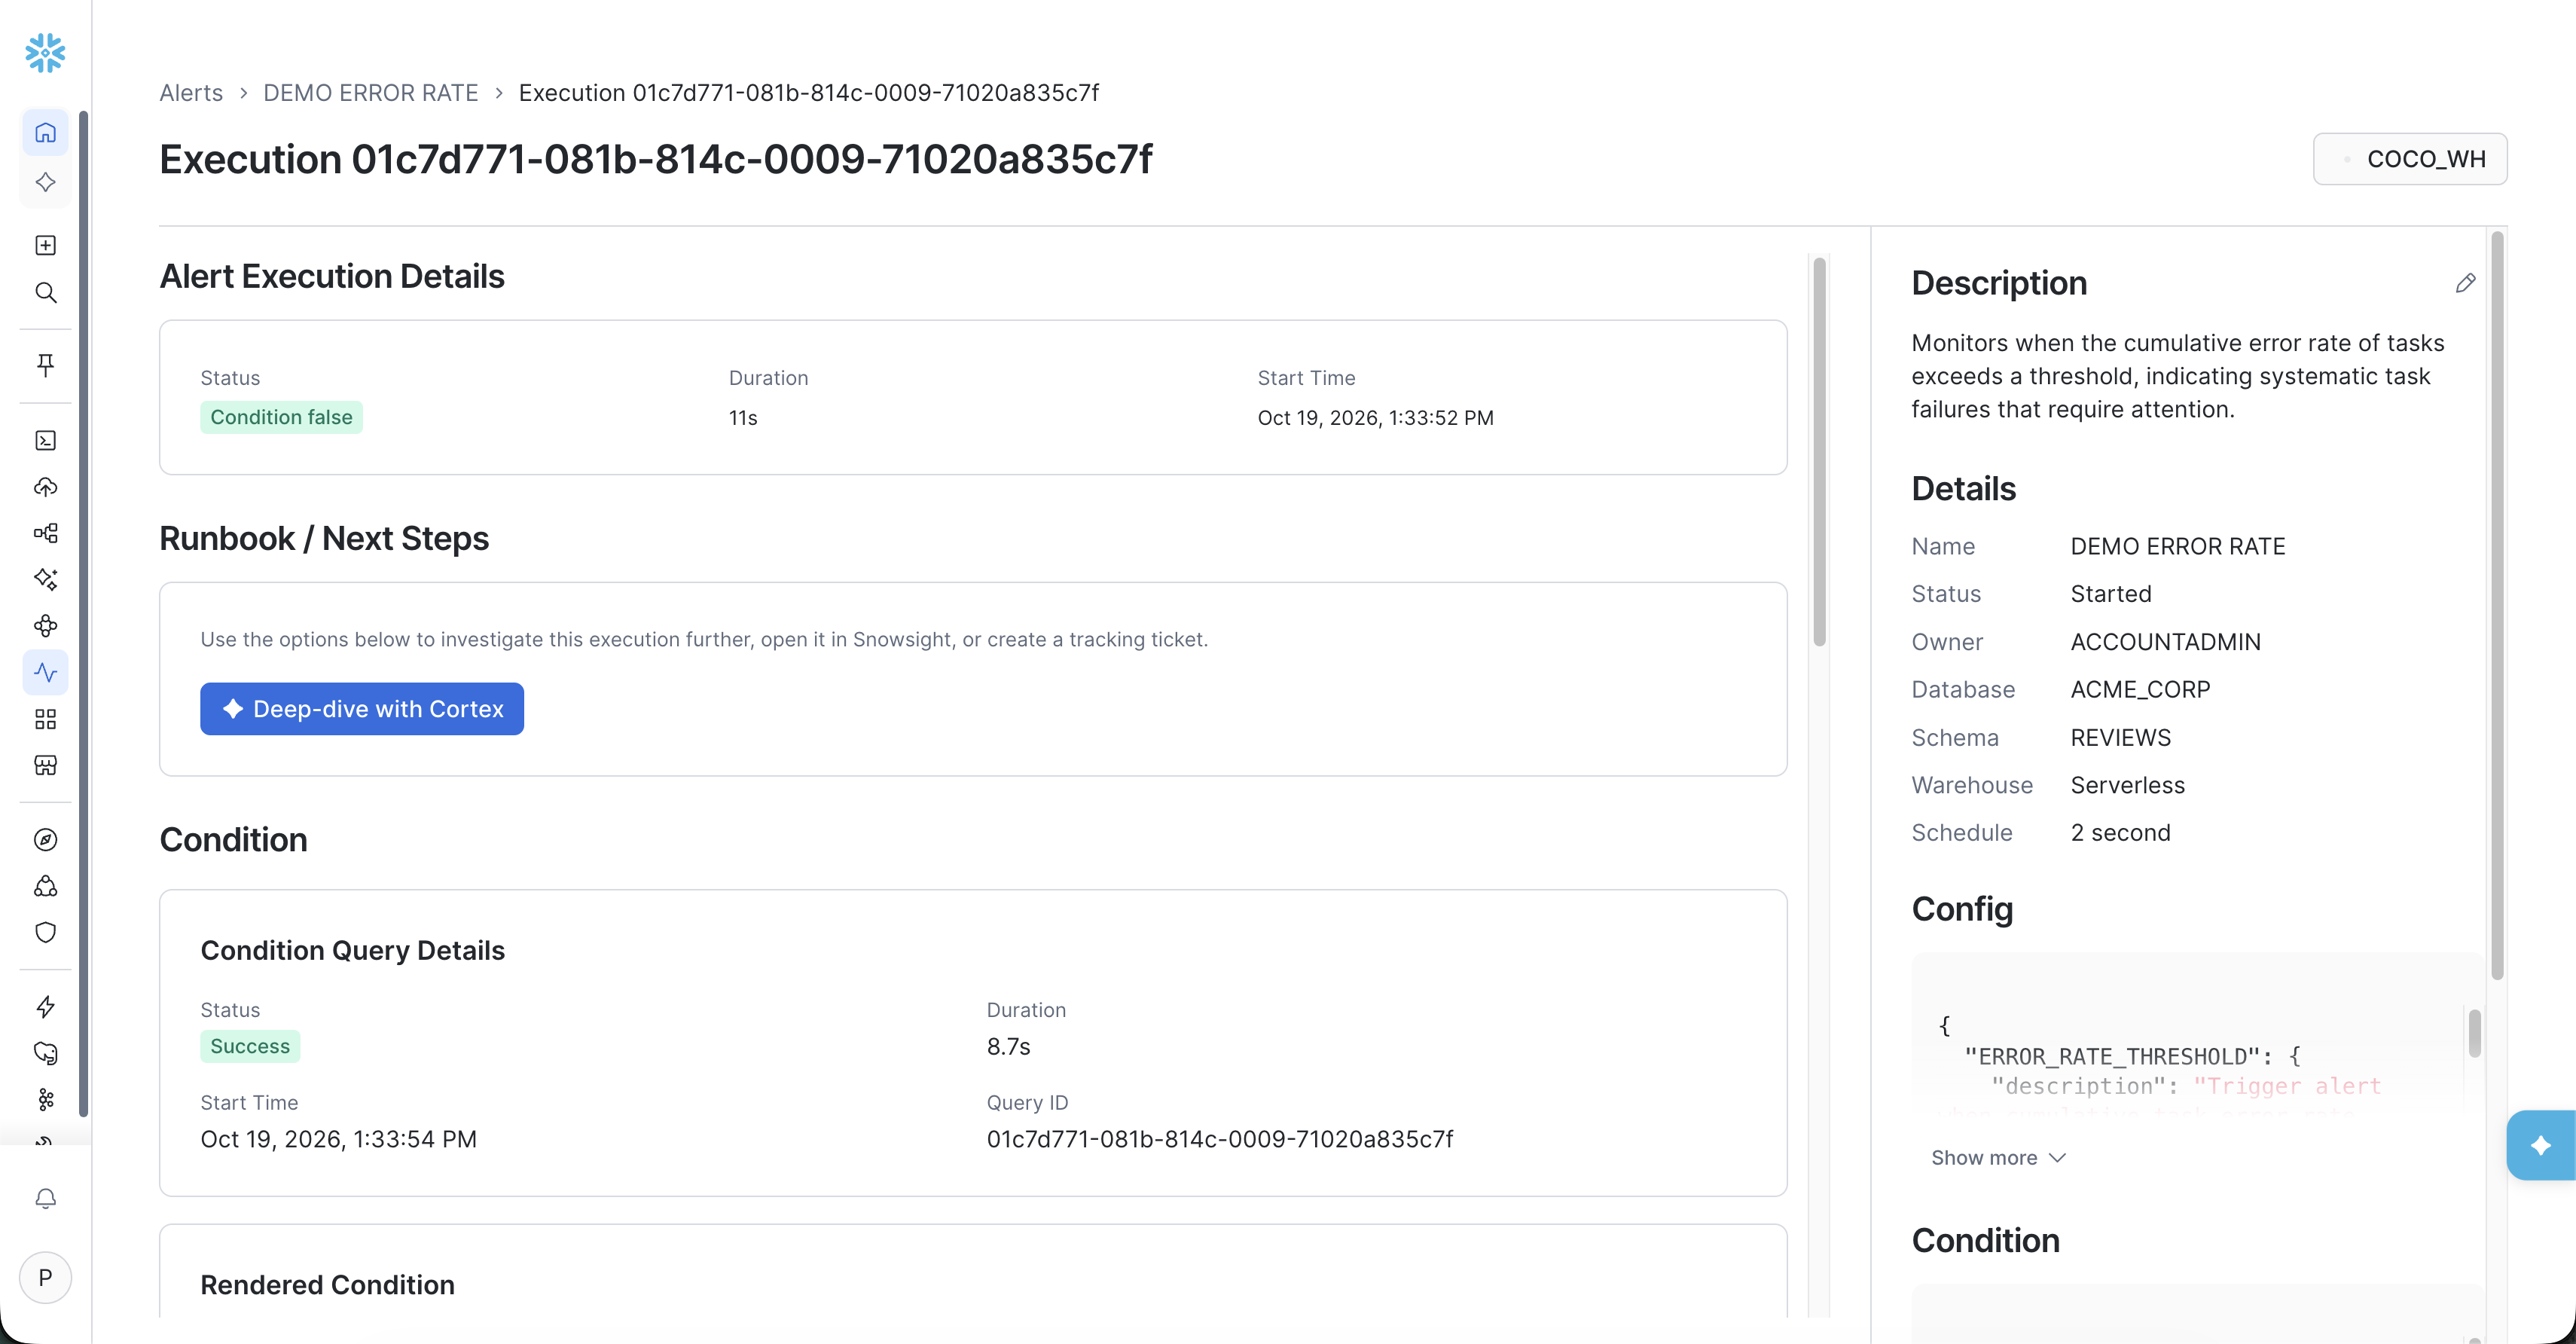Edit the Description with pencil icon

[2465, 283]
